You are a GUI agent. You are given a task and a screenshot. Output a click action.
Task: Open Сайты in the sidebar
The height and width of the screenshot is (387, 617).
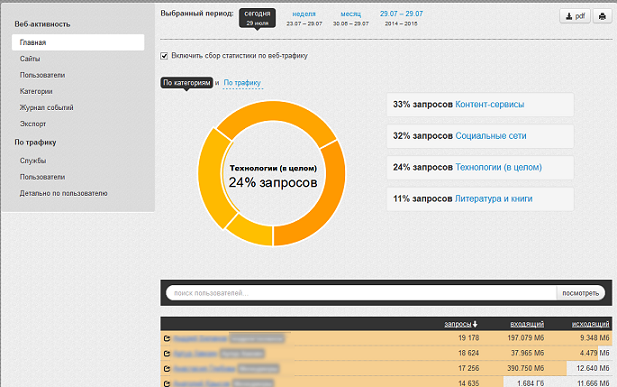(30, 59)
